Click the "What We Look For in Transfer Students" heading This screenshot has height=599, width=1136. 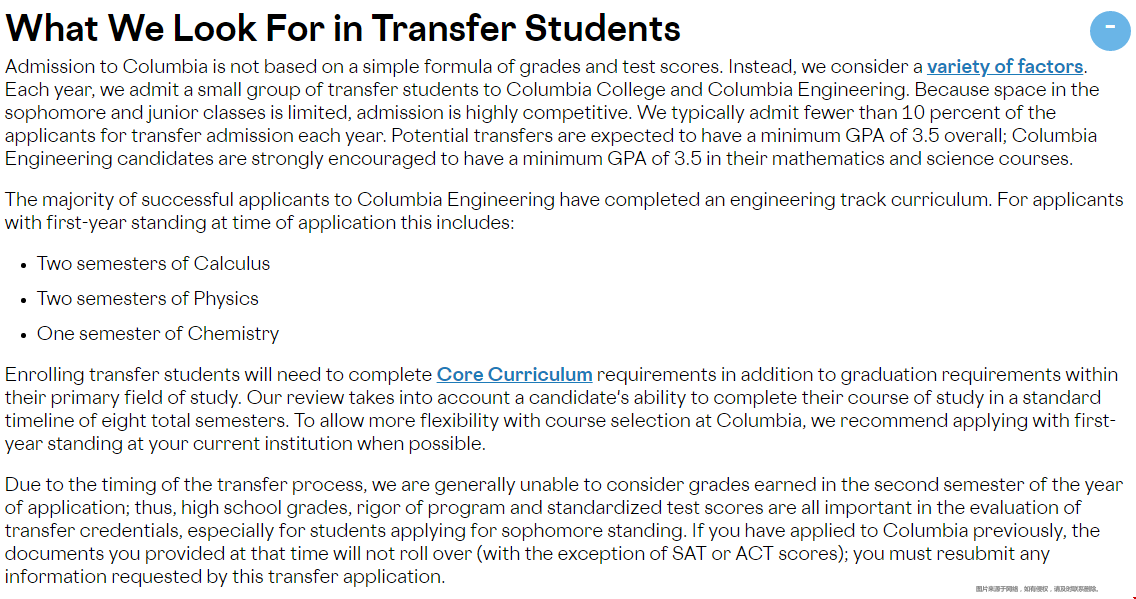[x=343, y=28]
